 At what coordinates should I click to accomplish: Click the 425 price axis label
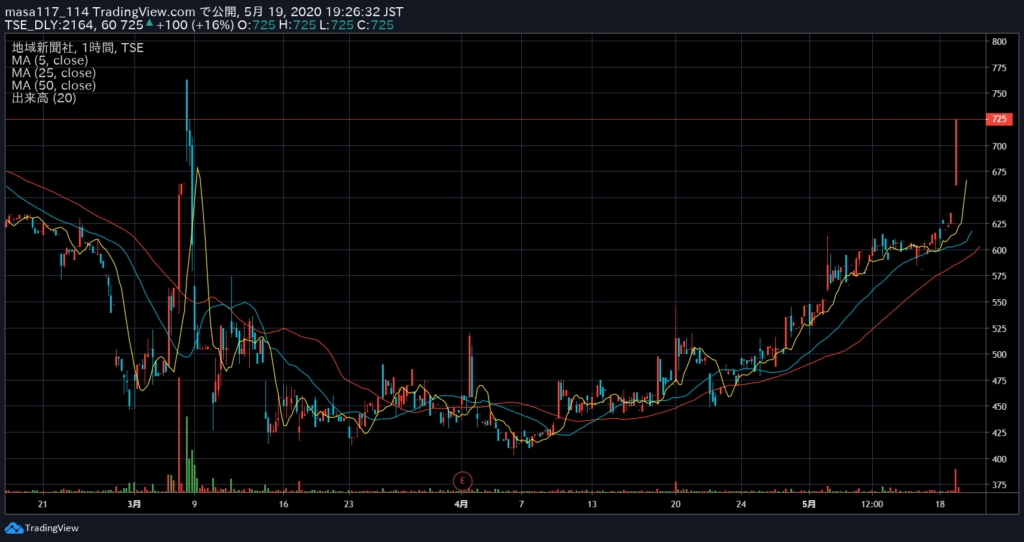999,432
